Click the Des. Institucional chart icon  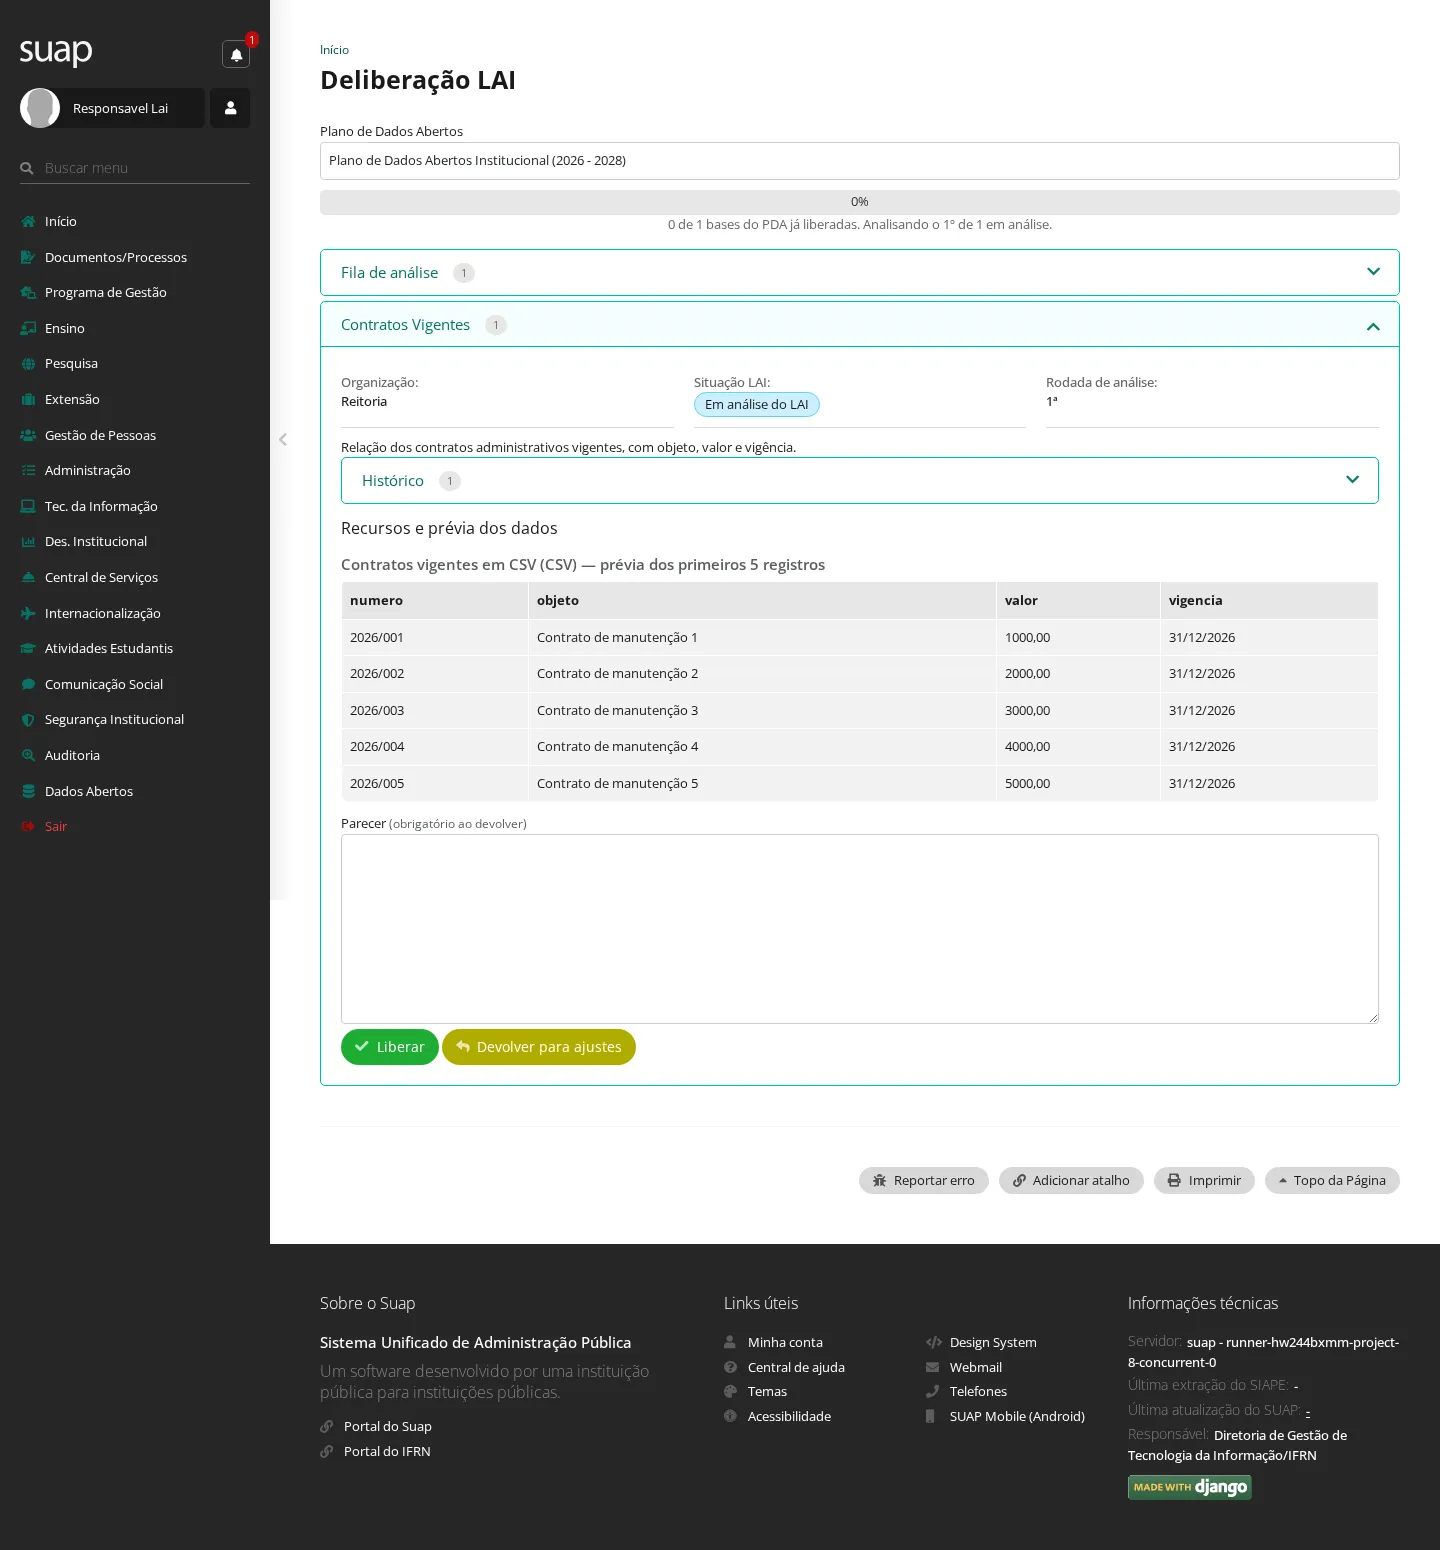28,542
